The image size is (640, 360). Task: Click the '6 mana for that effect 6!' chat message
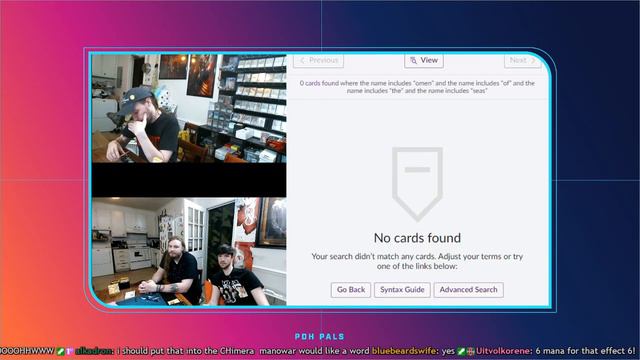point(585,351)
